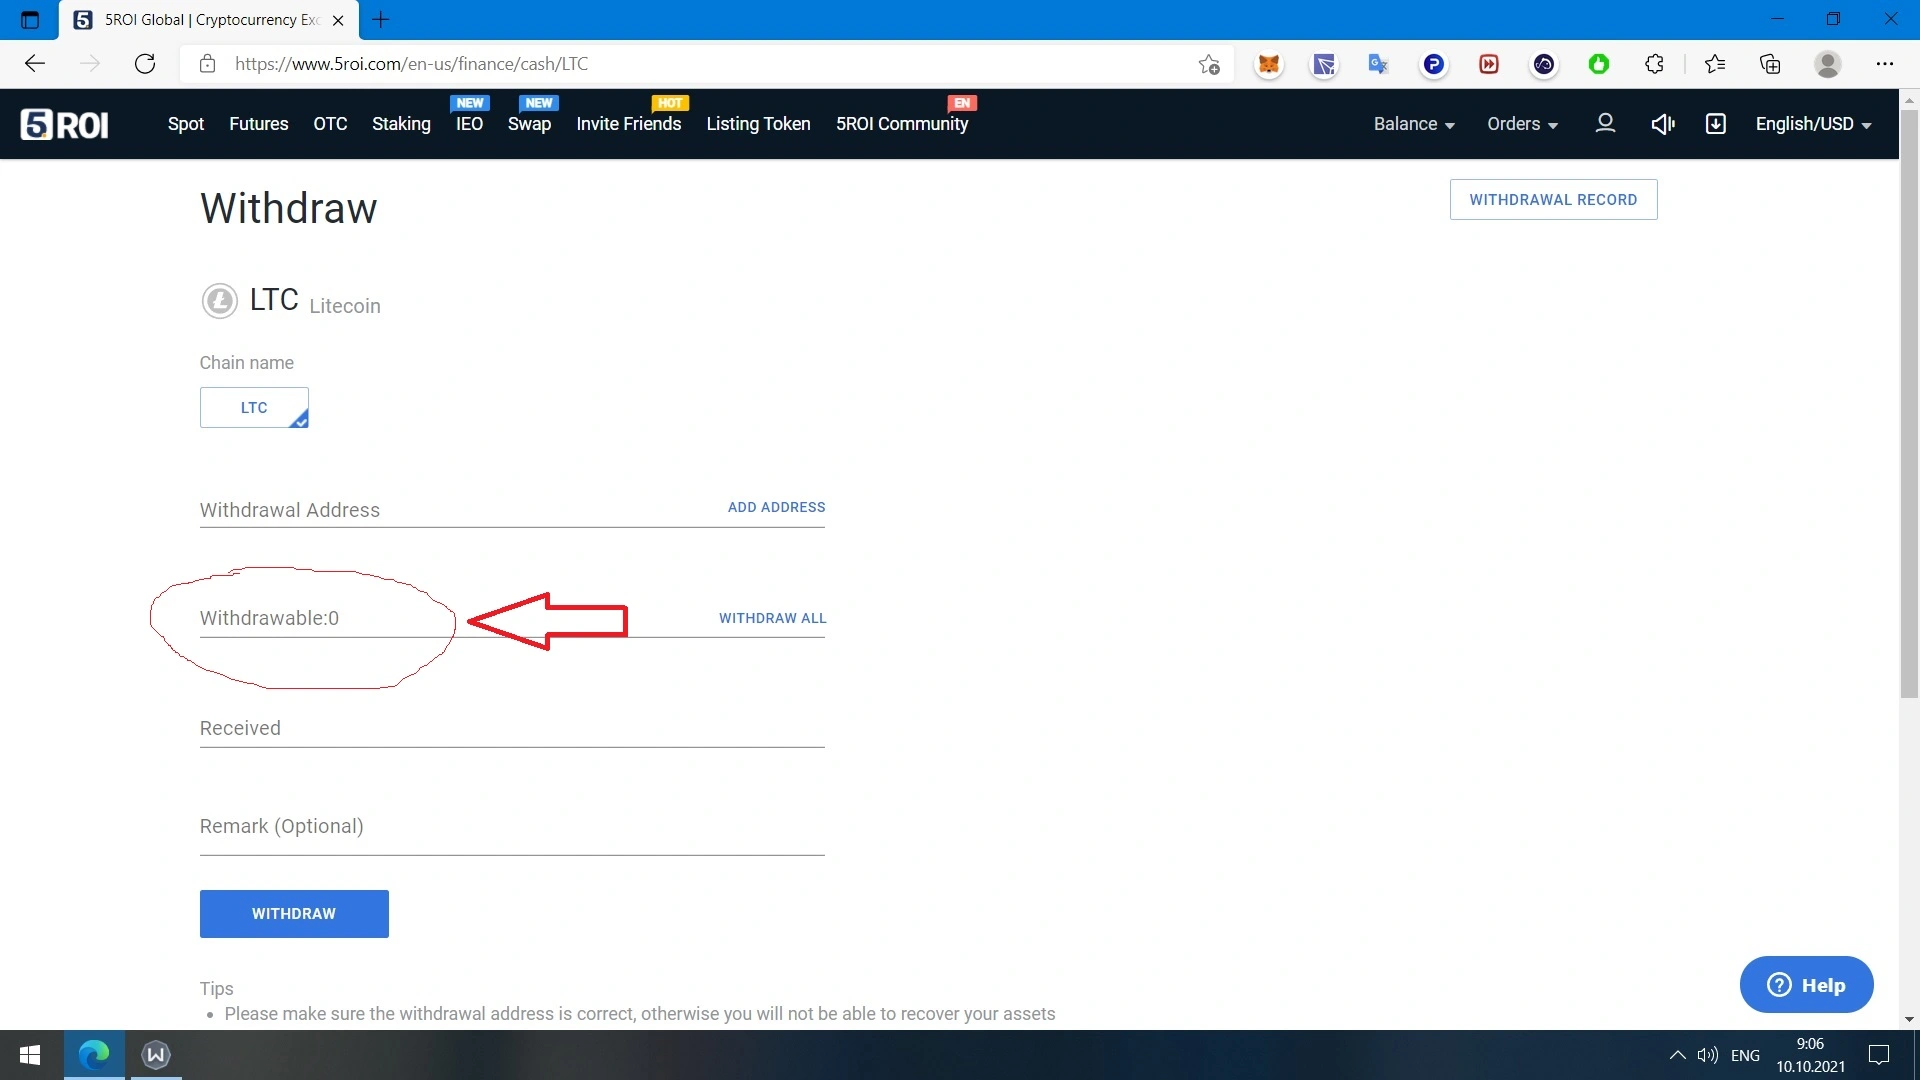The width and height of the screenshot is (1920, 1080).
Task: Open the browser Extensions puzzle menu
Action: pos(1654,64)
